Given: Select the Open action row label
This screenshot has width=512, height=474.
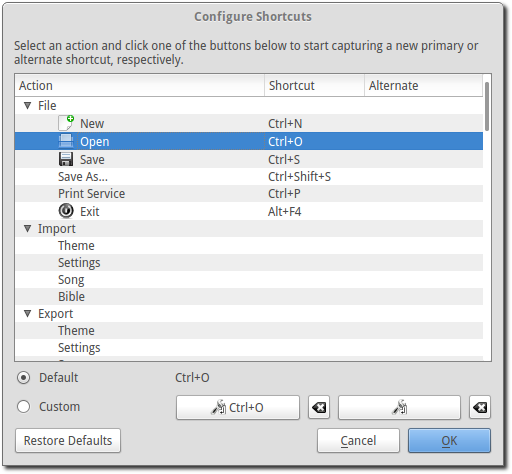Looking at the screenshot, I should [95, 142].
